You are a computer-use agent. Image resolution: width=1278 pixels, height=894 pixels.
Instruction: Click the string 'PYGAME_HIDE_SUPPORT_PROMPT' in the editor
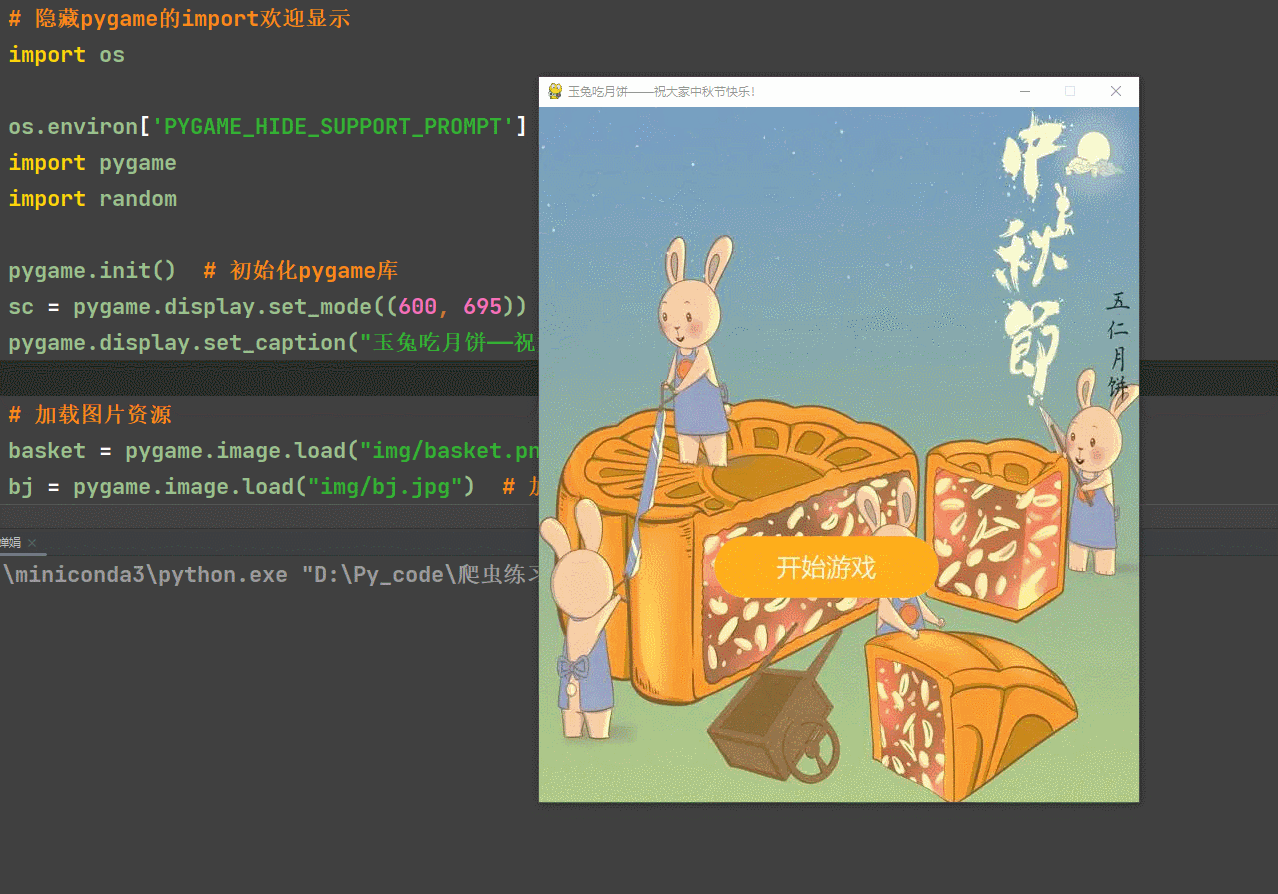(x=333, y=127)
